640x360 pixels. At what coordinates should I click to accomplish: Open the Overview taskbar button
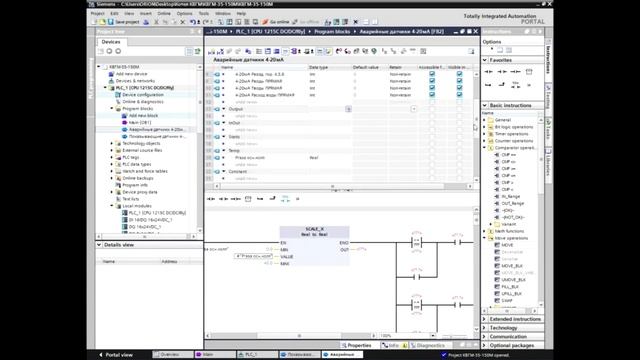(x=173, y=355)
